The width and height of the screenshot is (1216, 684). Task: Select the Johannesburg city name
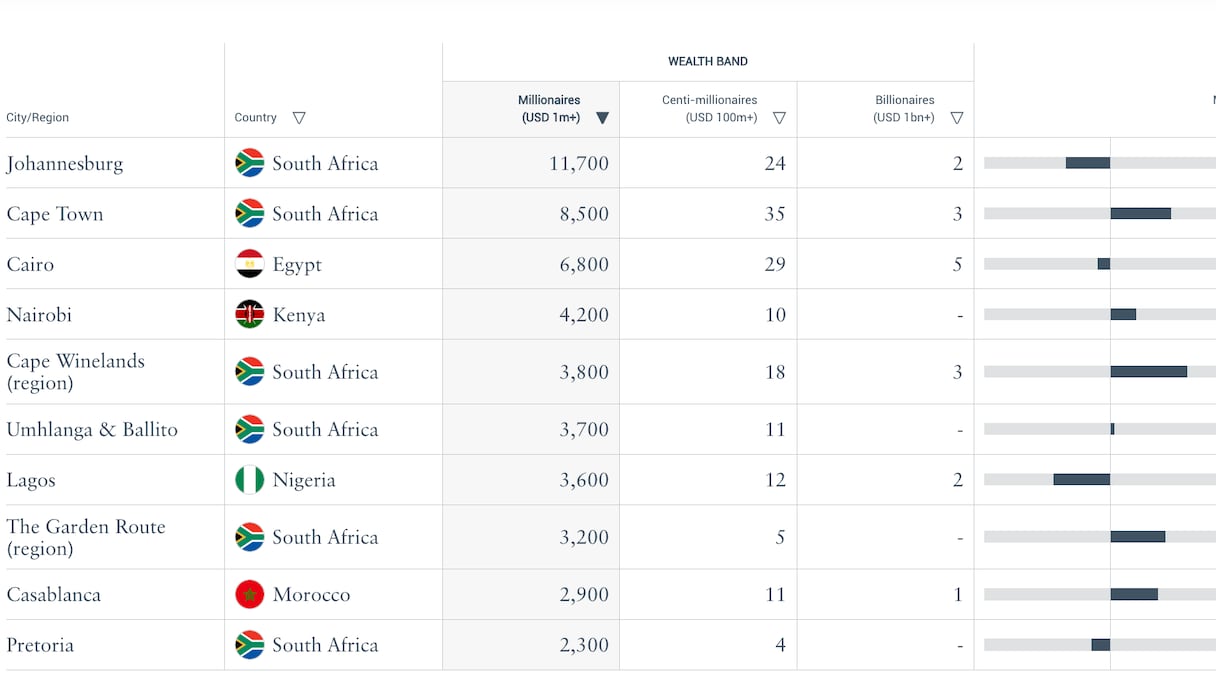click(65, 164)
